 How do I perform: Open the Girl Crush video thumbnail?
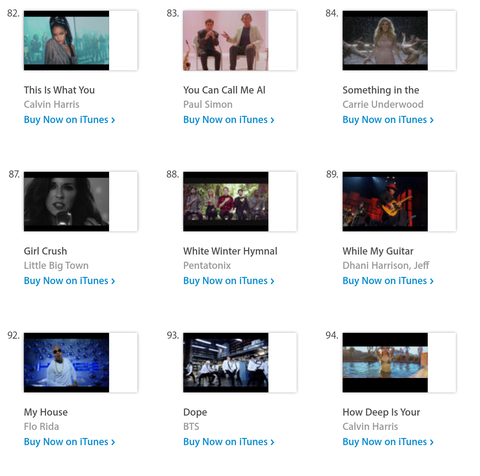[66, 201]
